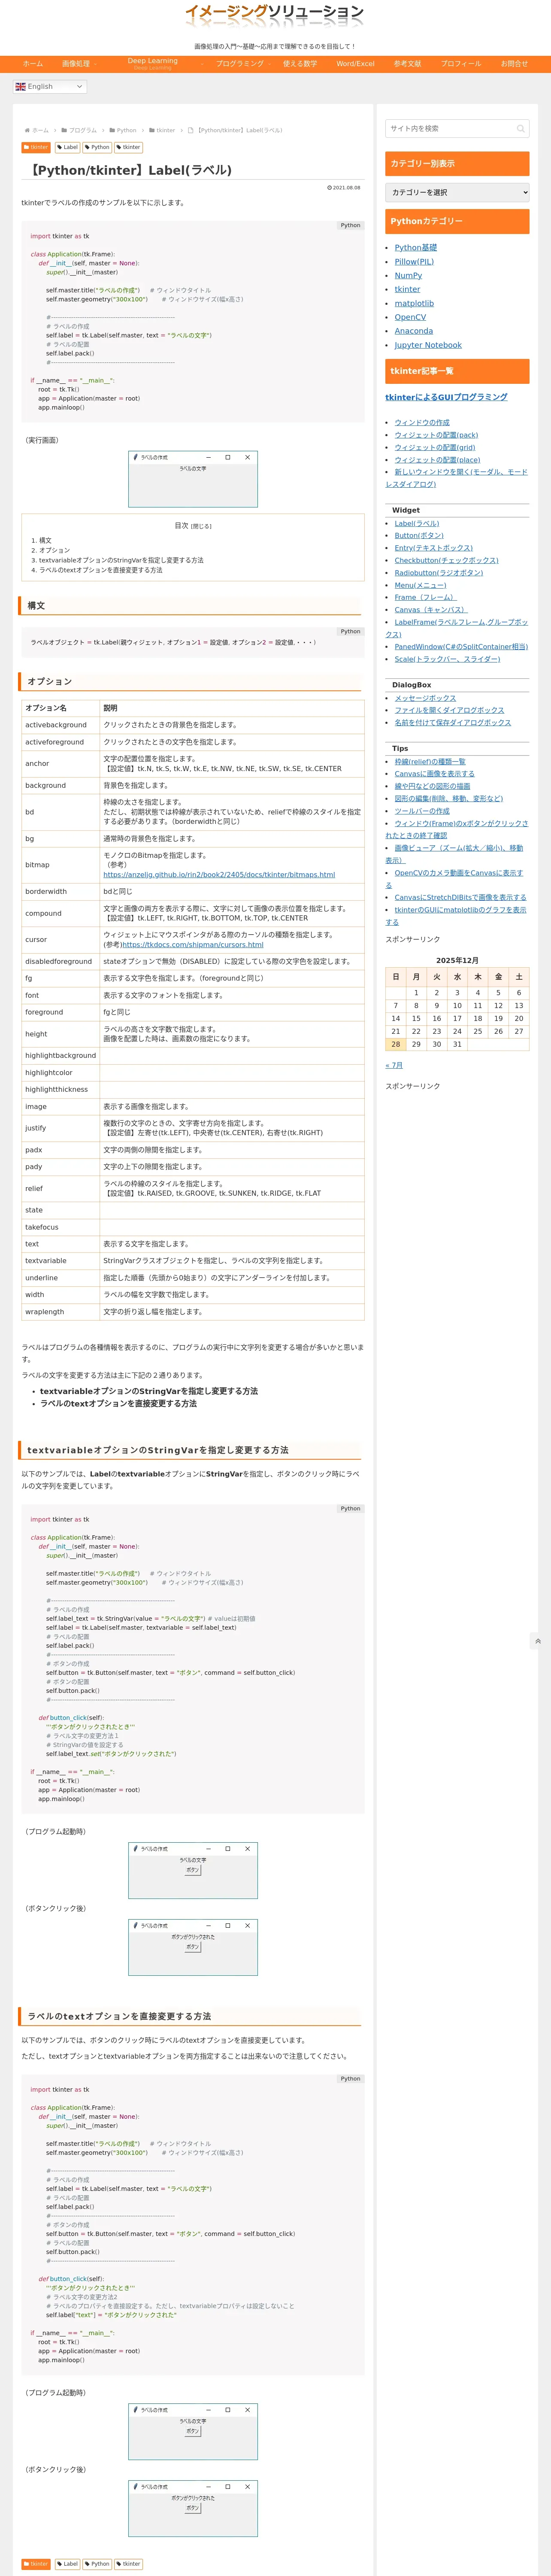
Task: Click the UK flag in the language selector
Action: 20,87
